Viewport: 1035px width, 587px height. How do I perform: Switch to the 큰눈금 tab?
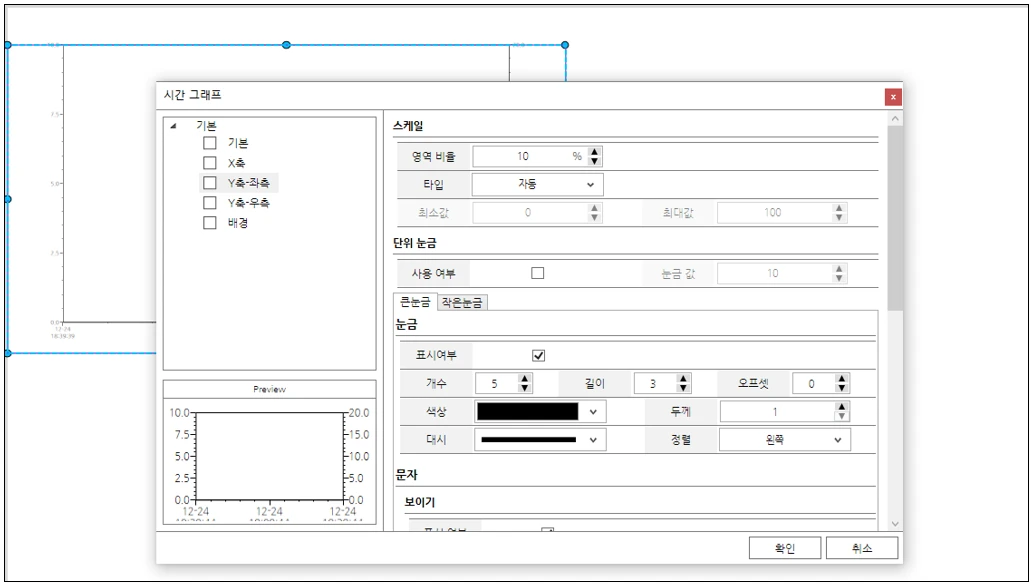415,302
